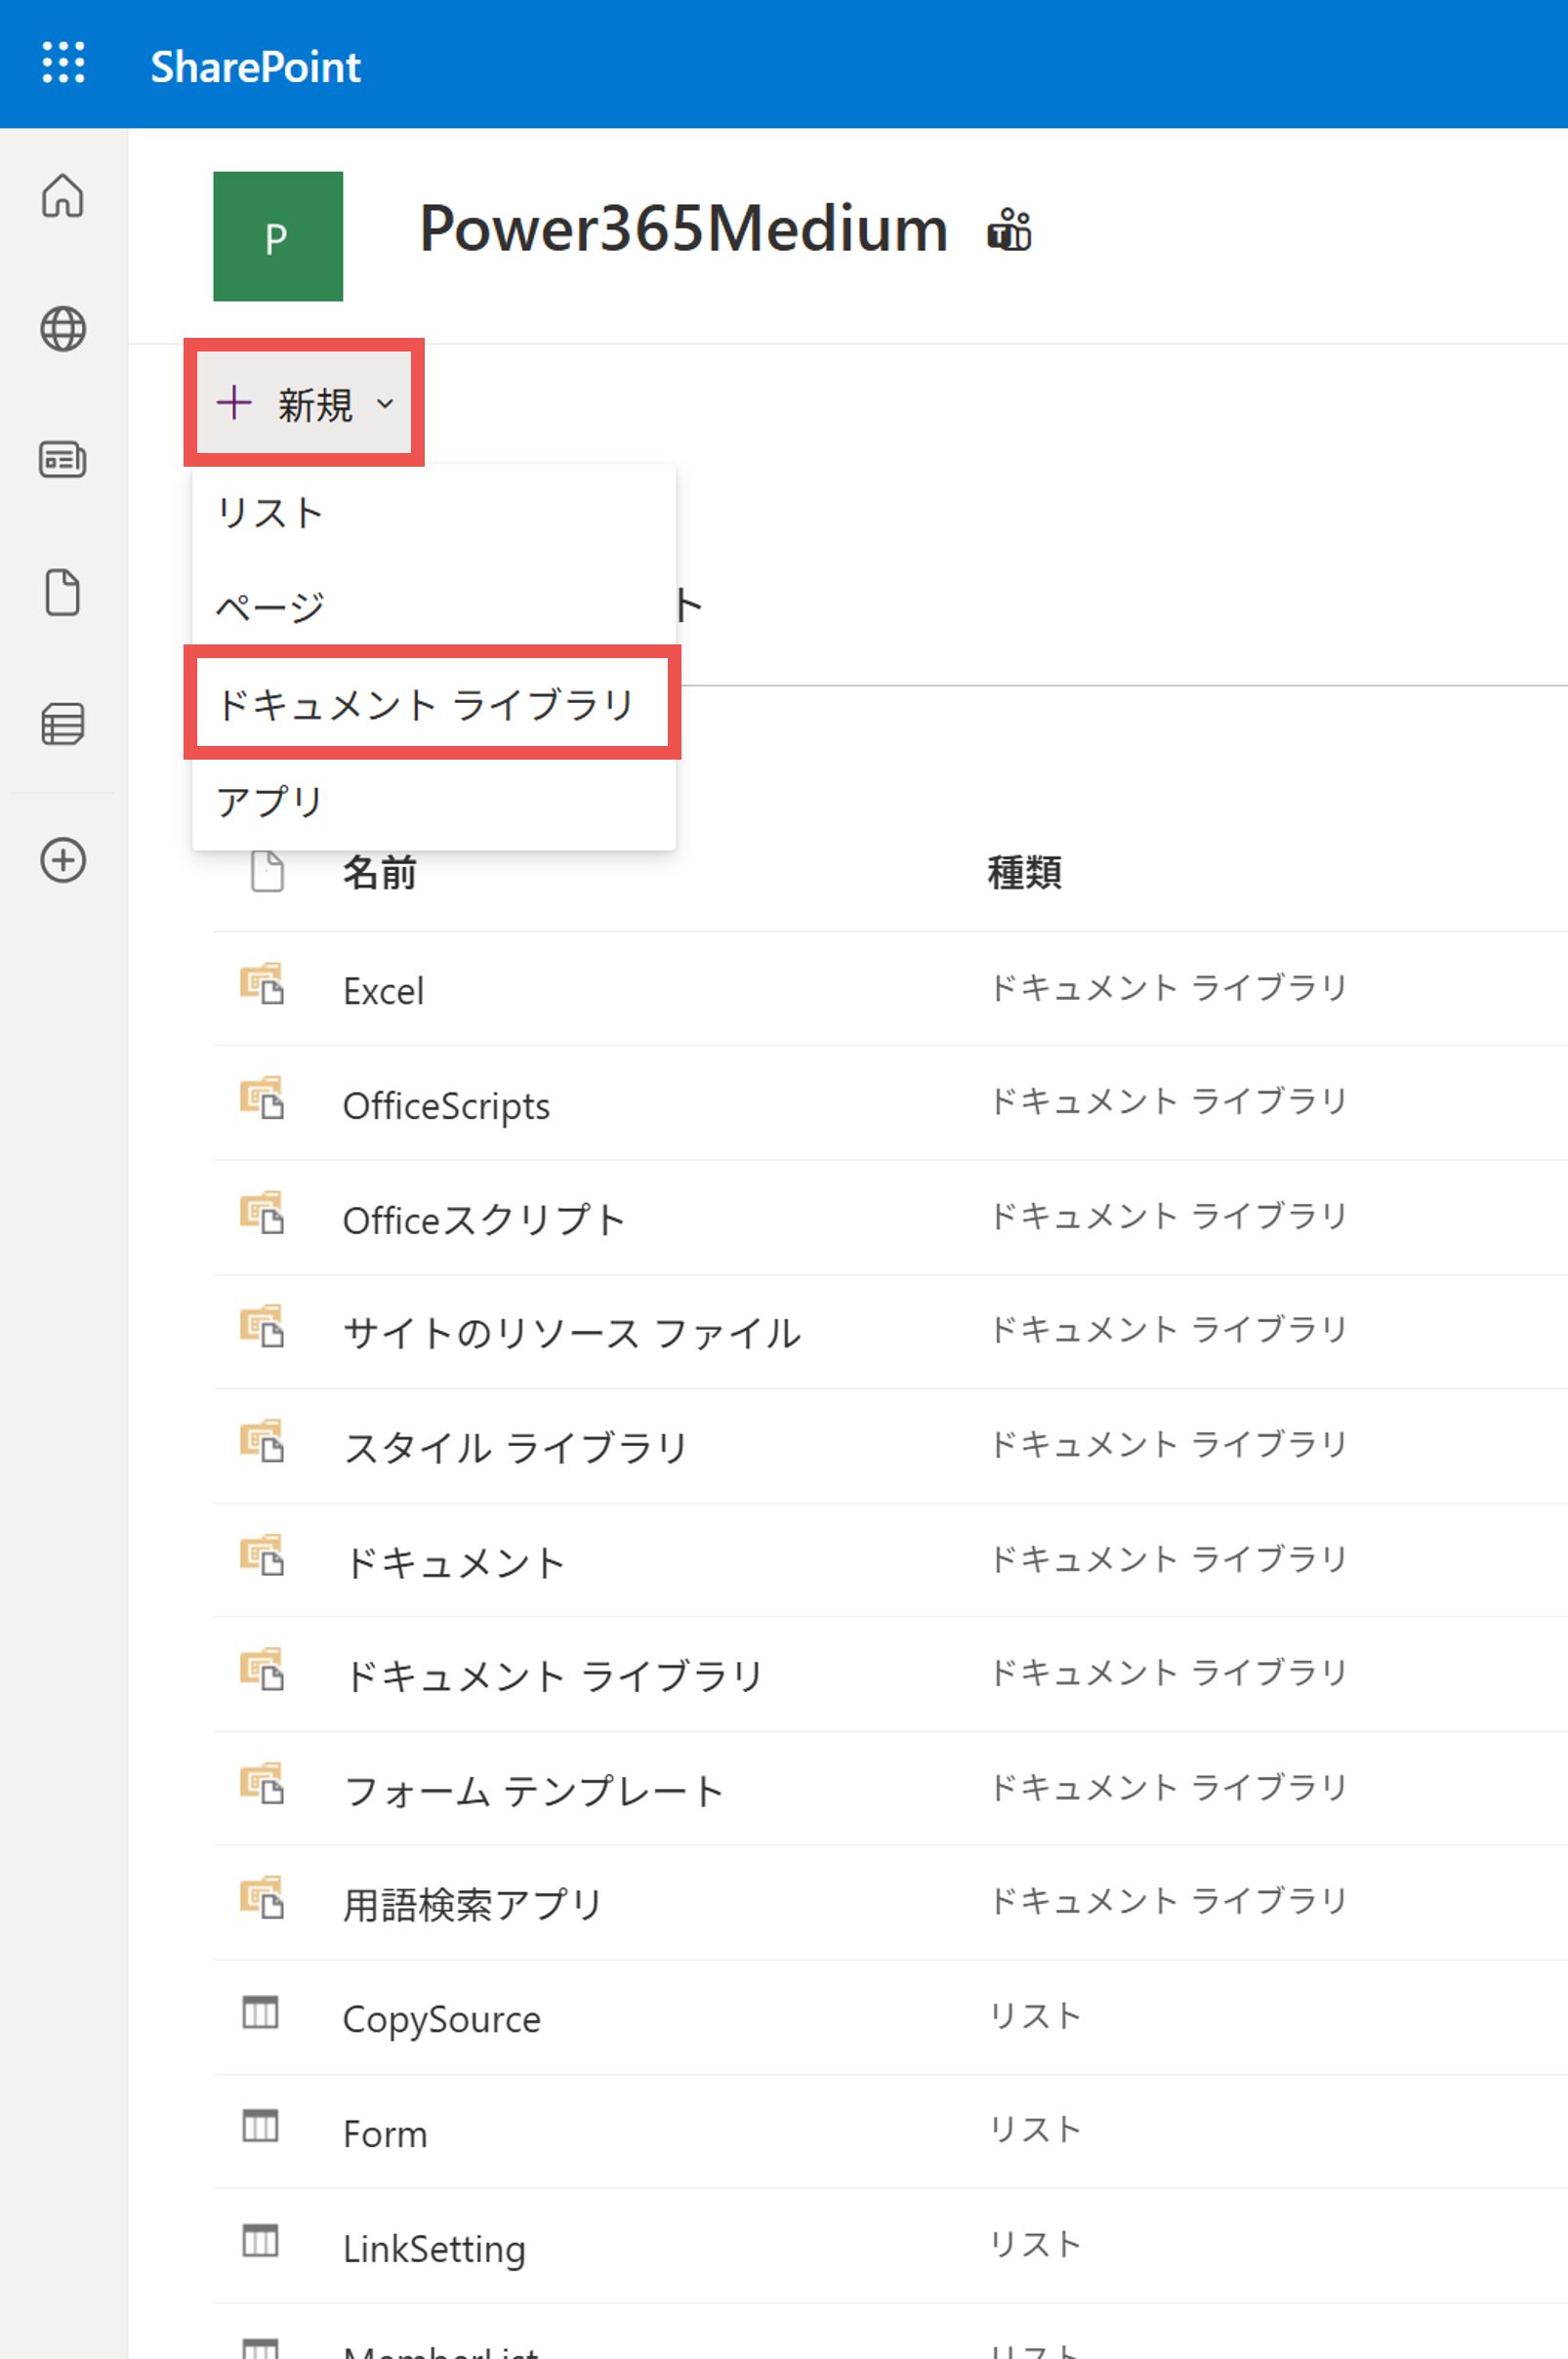Open the Microsoft 365 app launcher grid
This screenshot has height=2359, width=1568.
tap(64, 63)
